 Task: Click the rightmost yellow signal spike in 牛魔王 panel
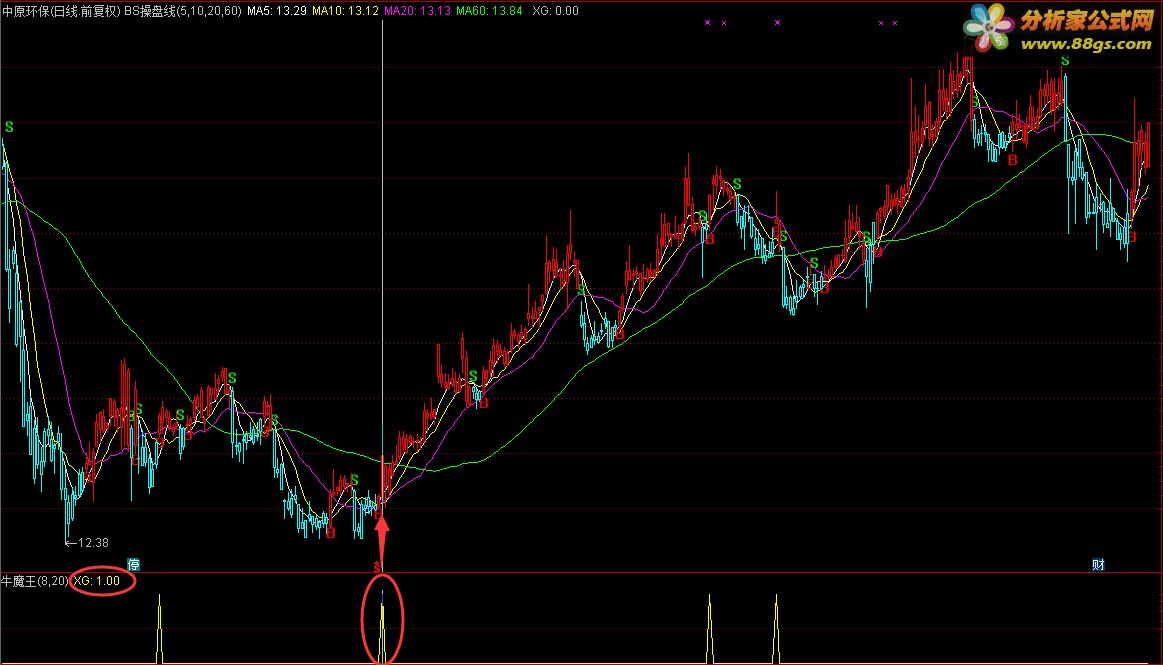point(777,629)
